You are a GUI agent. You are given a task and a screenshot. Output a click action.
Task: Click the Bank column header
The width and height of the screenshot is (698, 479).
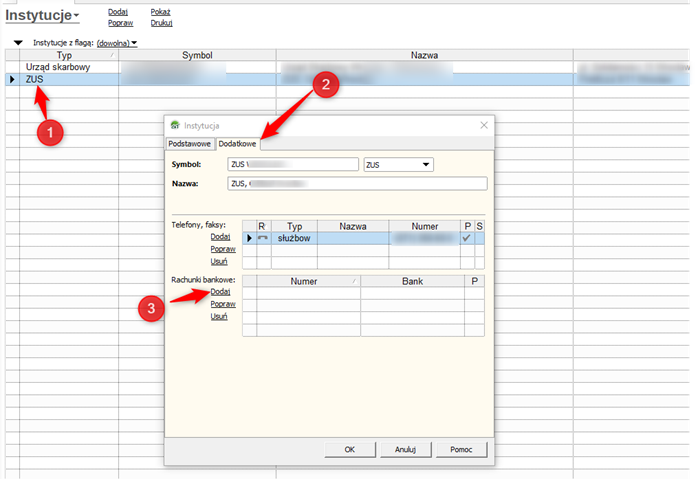pyautogui.click(x=412, y=281)
